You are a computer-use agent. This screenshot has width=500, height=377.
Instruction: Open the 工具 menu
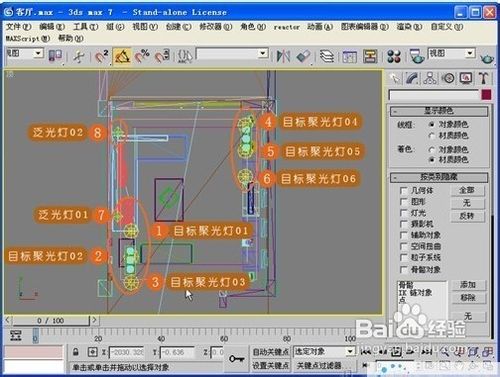(x=85, y=27)
